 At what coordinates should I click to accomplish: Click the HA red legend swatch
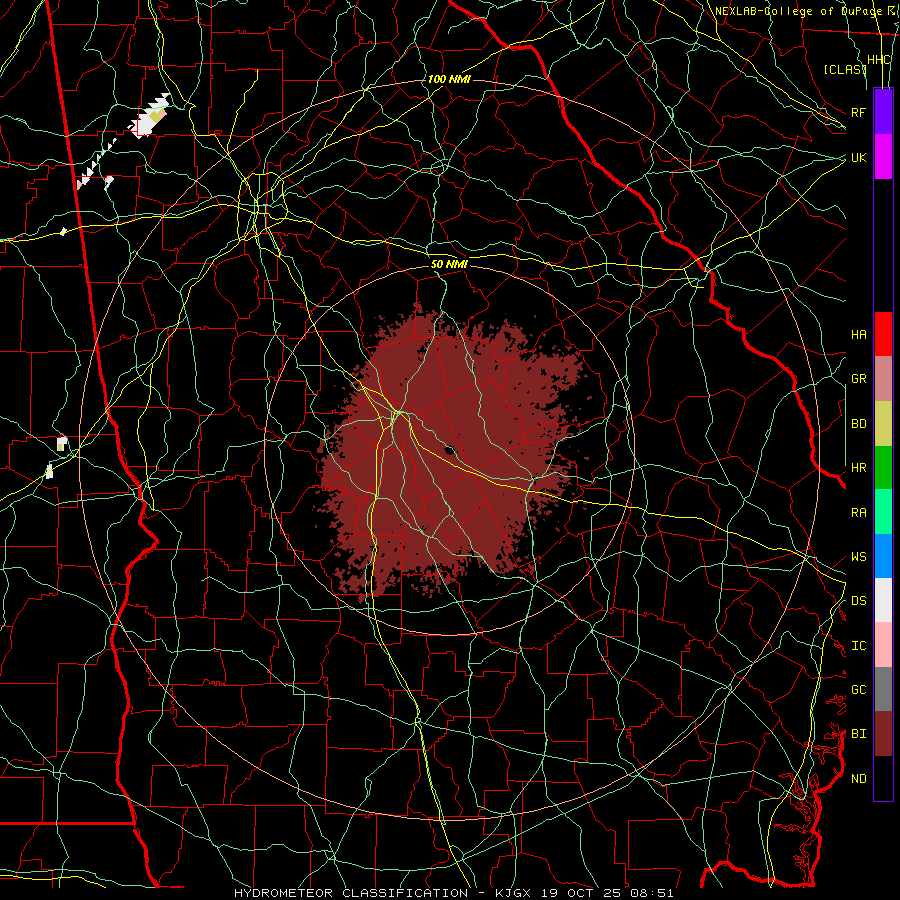coord(883,334)
